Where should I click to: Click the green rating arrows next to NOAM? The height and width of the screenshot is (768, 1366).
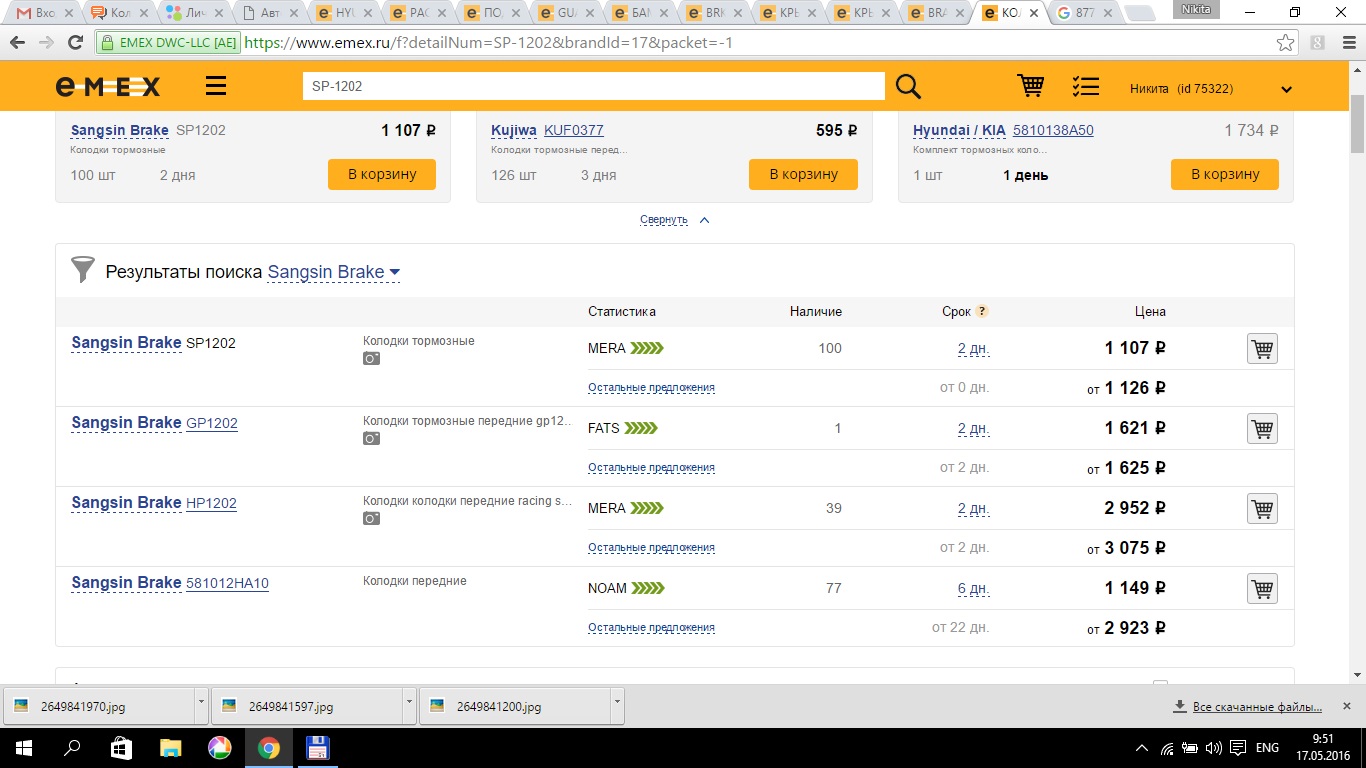pyautogui.click(x=648, y=588)
